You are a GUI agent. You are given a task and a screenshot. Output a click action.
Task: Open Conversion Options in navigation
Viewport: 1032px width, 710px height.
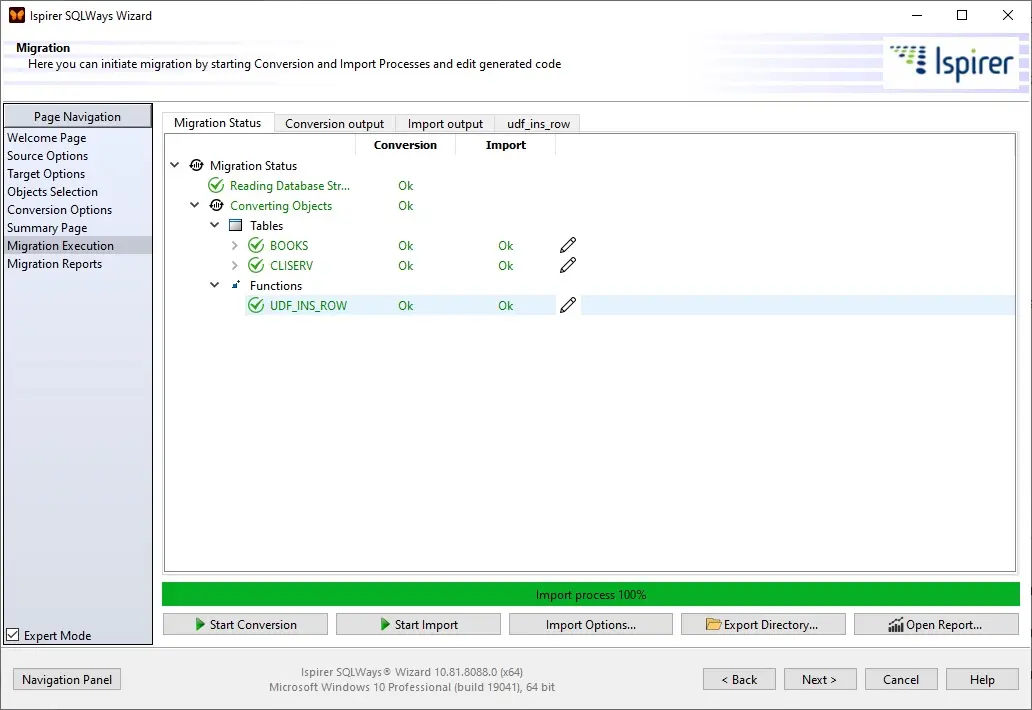click(x=60, y=210)
